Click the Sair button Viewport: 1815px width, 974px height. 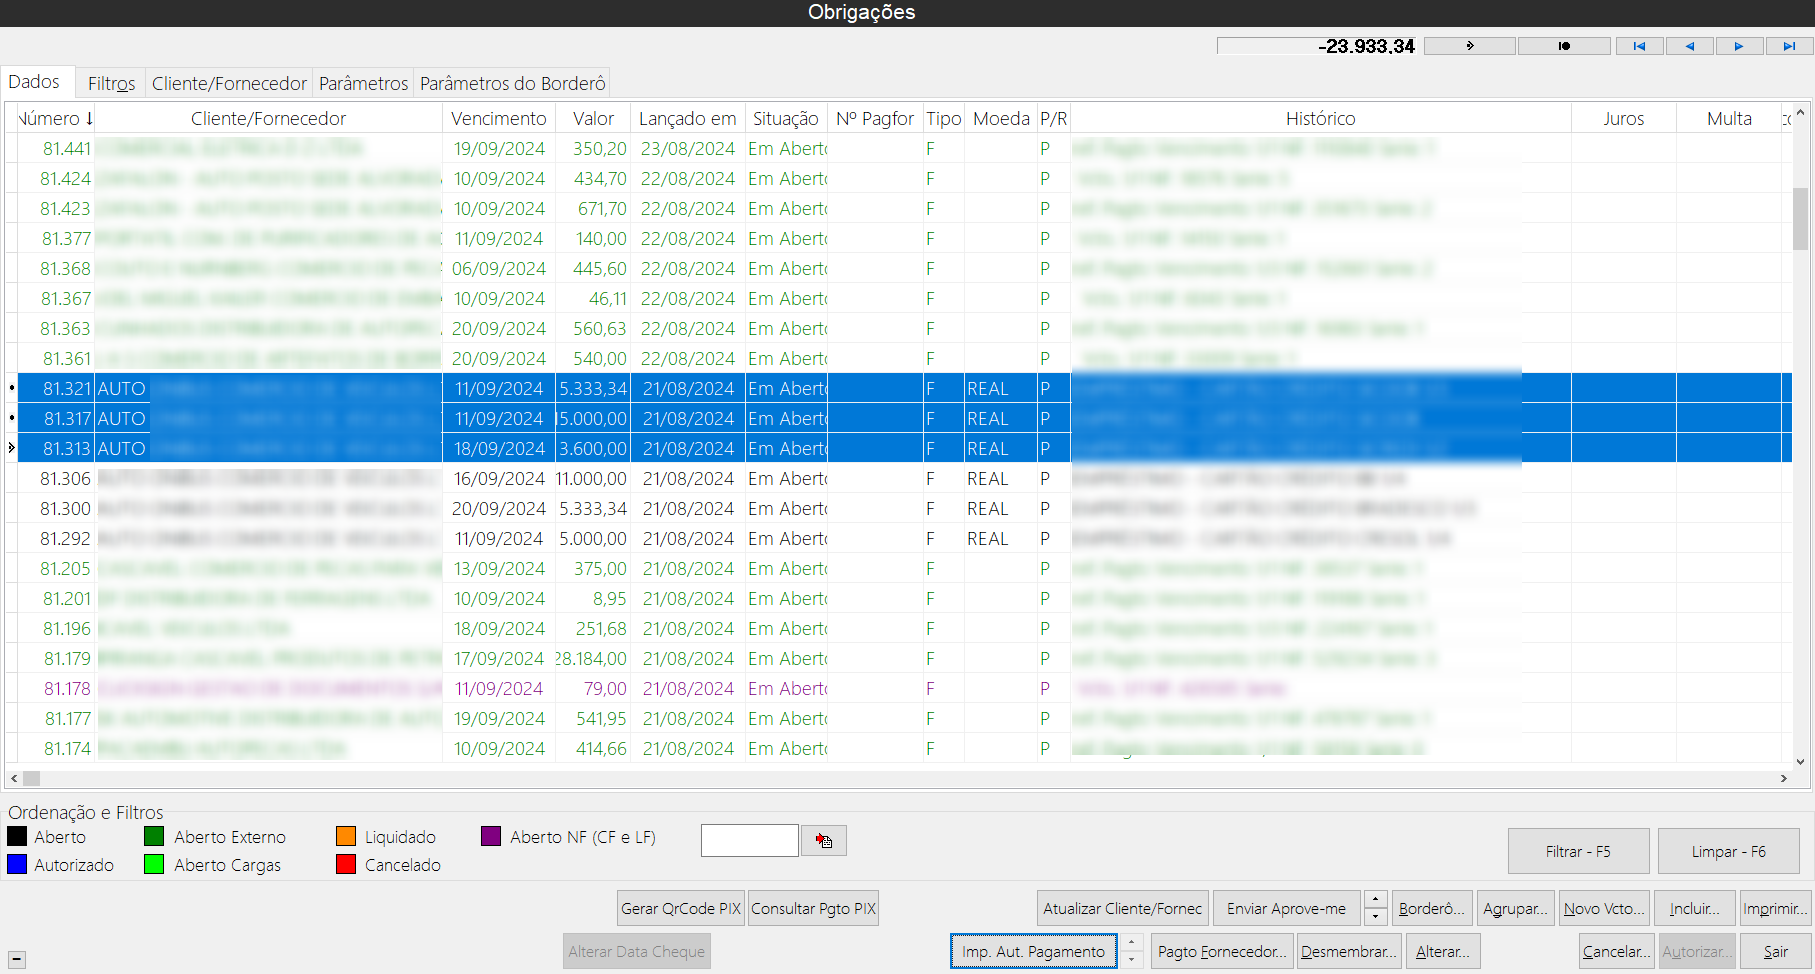1775,951
